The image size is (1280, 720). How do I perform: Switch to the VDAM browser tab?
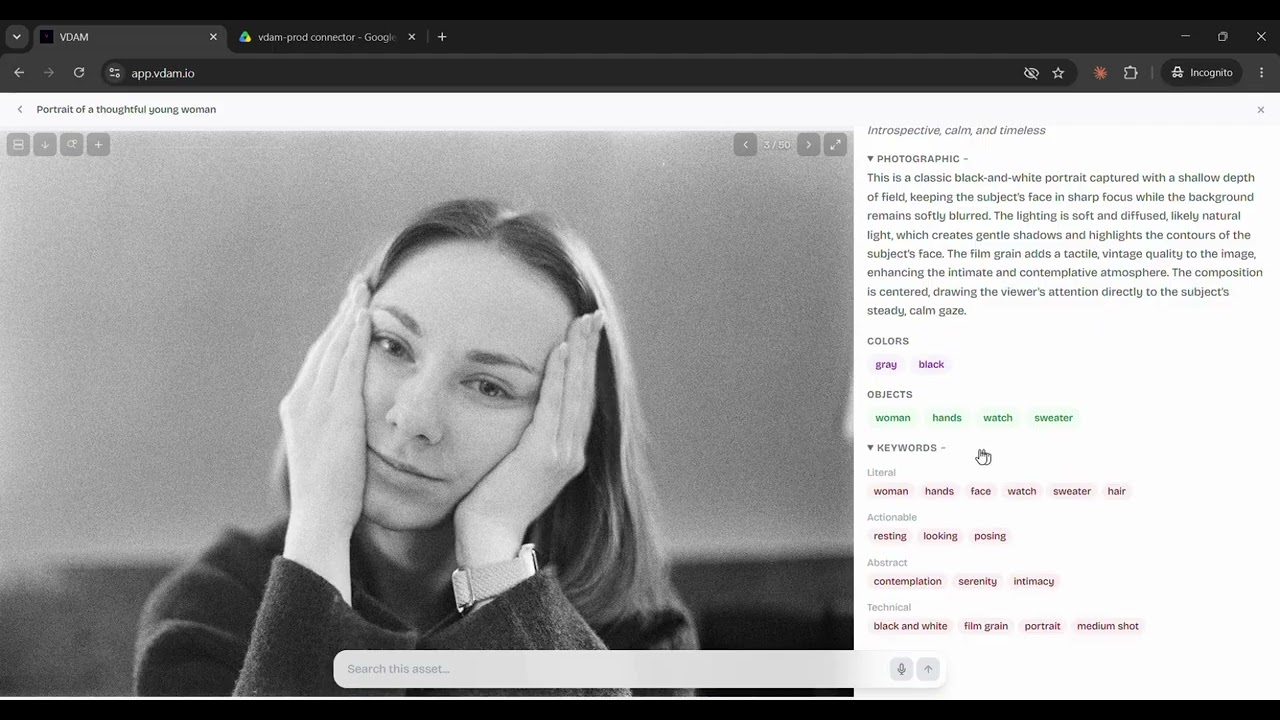click(x=128, y=37)
